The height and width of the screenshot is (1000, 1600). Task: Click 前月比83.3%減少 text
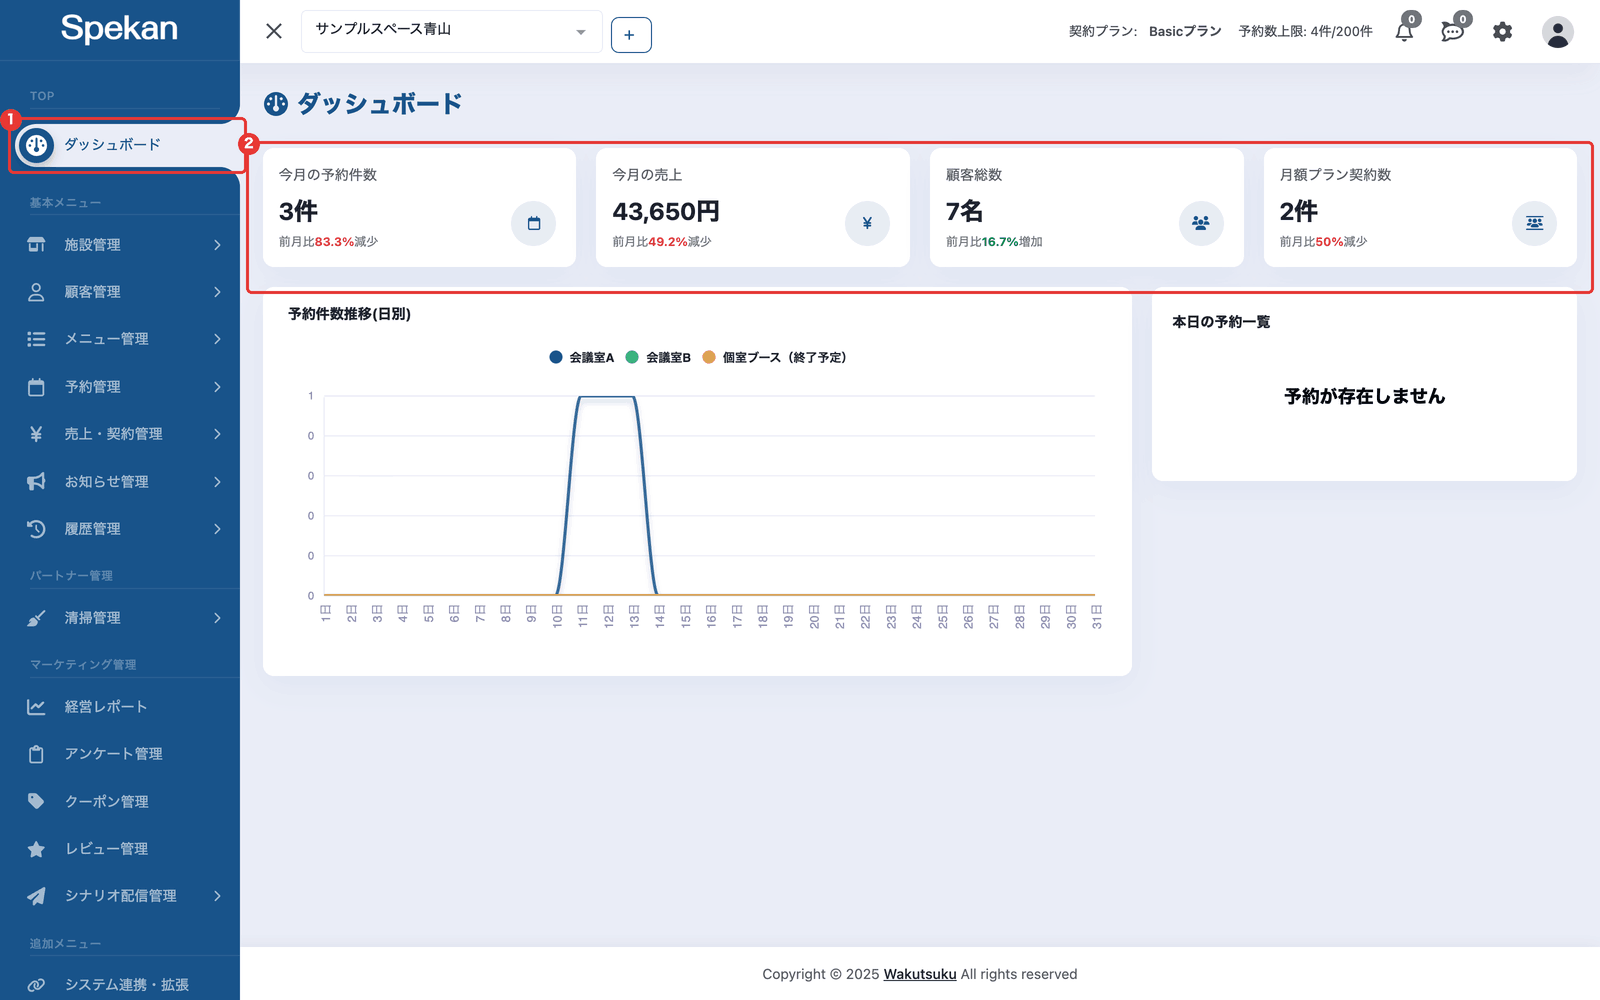click(x=328, y=242)
